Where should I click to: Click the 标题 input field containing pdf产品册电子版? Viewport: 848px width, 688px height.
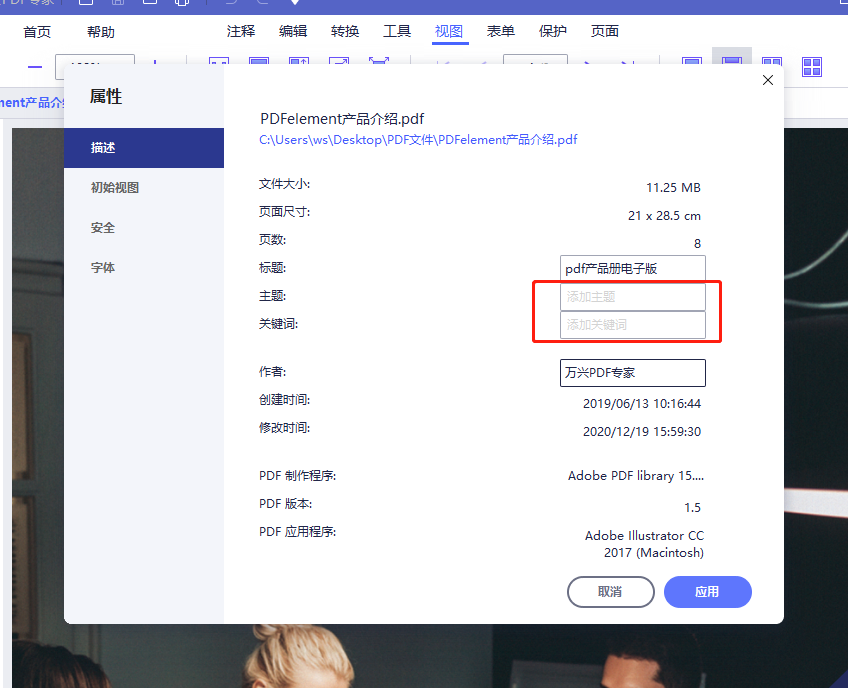point(632,268)
